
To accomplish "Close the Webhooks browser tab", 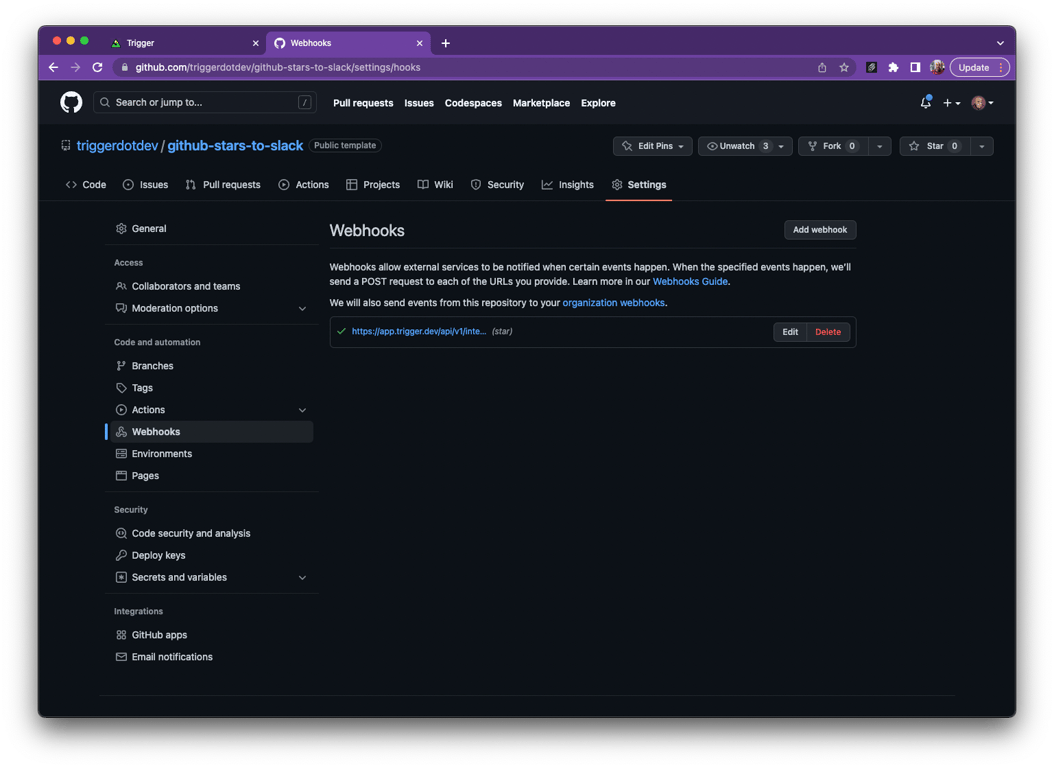I will 419,43.
